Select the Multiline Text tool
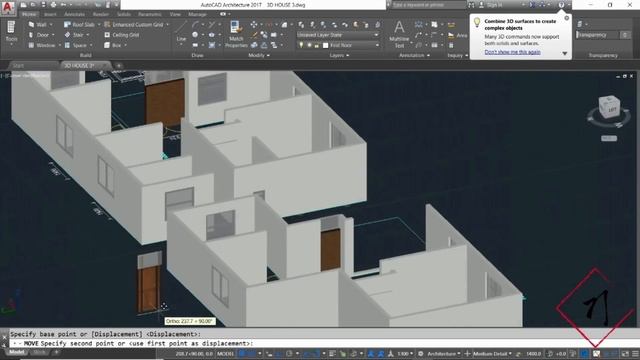 [399, 34]
